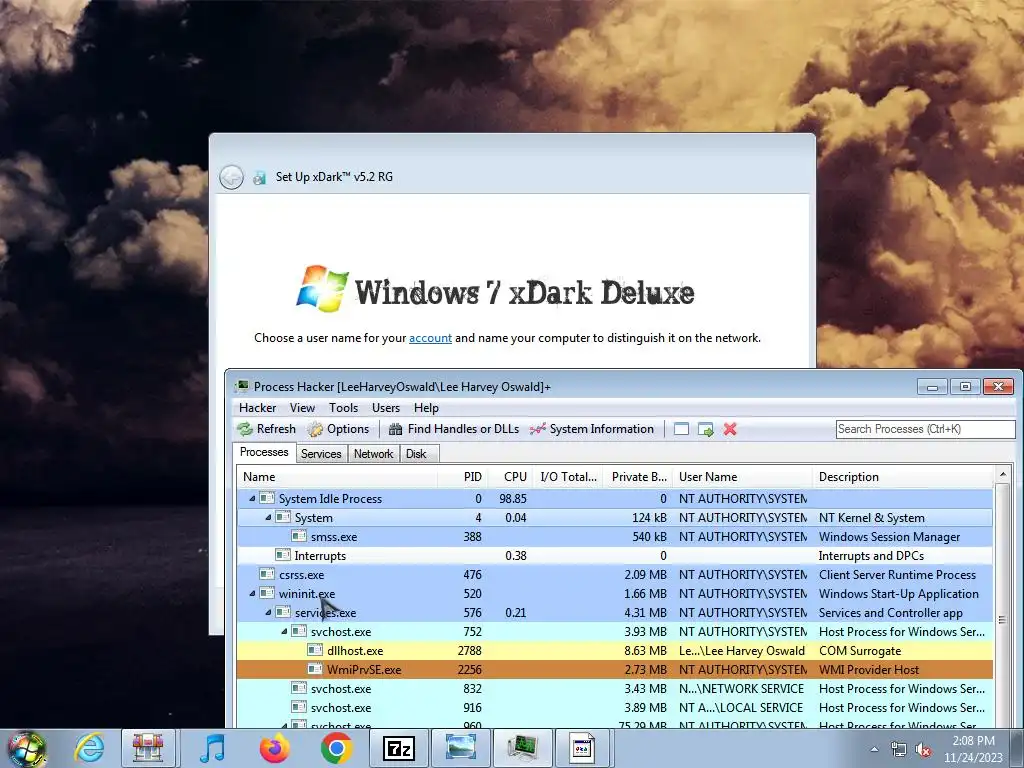Select the System Idle Process row name
This screenshot has width=1024, height=768.
[330, 498]
